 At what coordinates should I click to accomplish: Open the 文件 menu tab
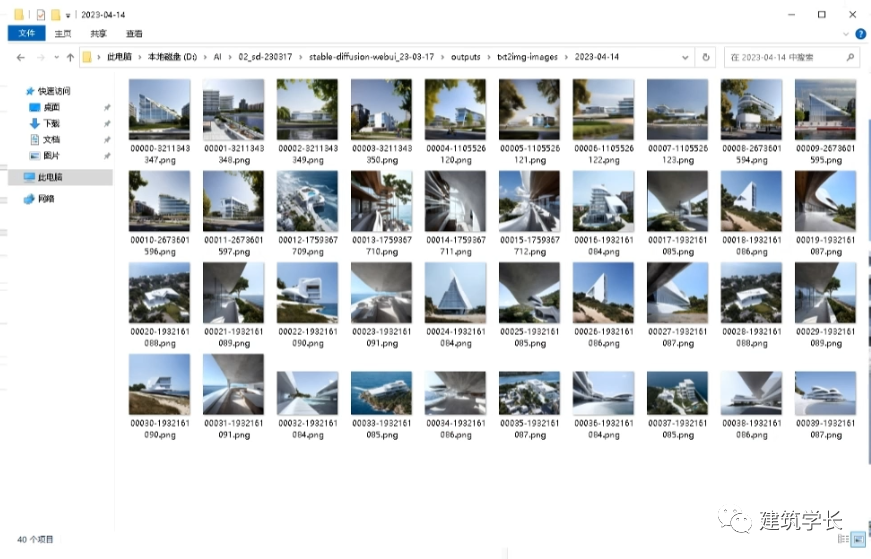click(27, 33)
